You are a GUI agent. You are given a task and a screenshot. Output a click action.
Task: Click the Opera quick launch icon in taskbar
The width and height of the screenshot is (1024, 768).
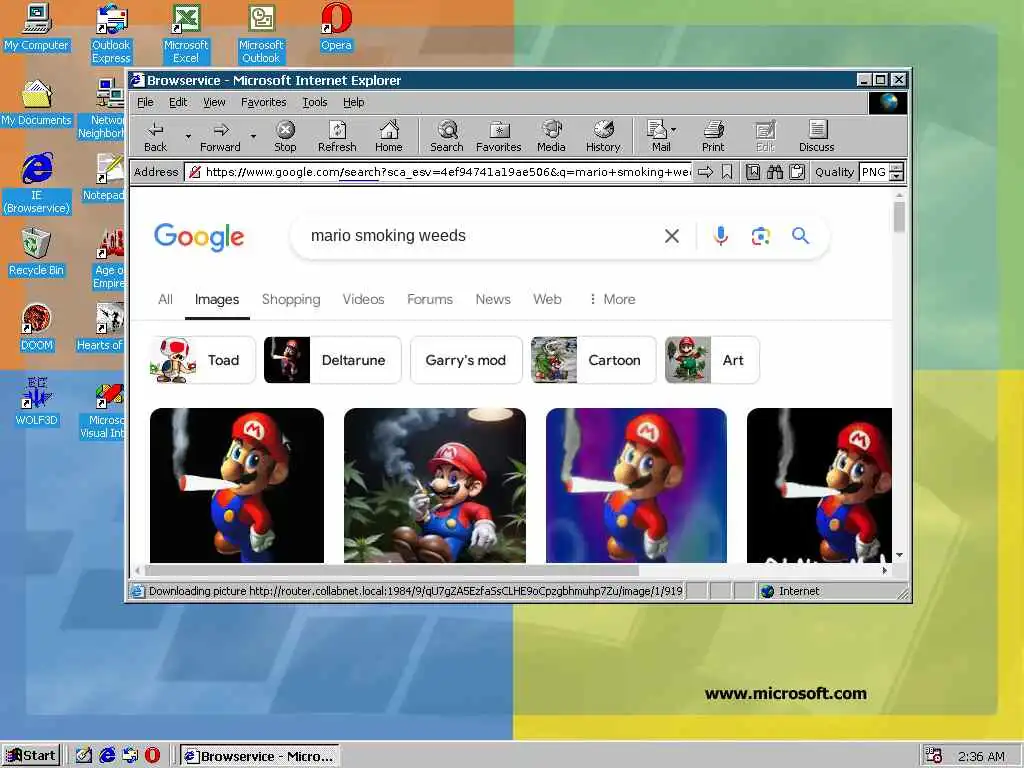pos(152,755)
